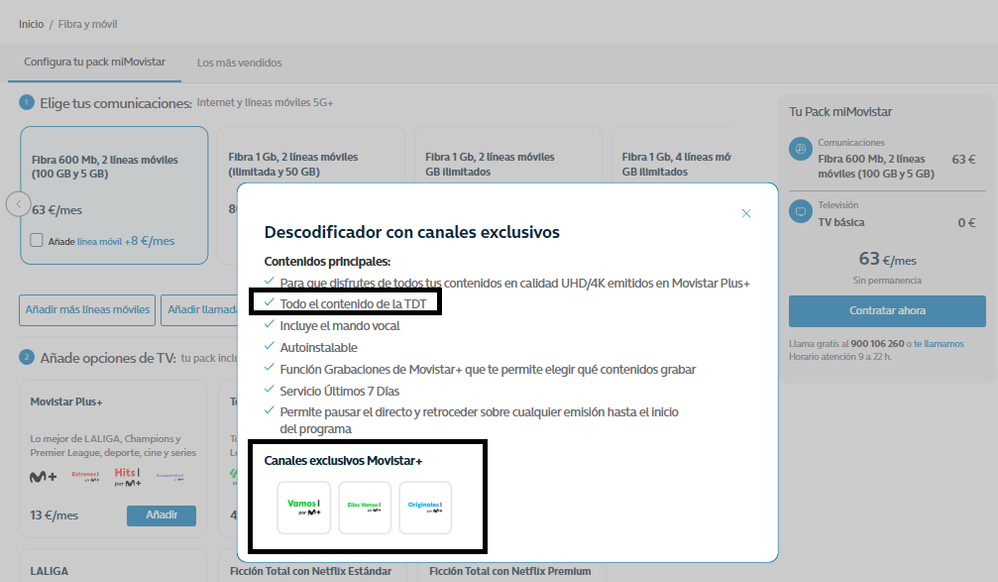Screen dimensions: 998x582
Task: Click the Estrenos por M+ channel logo
Action: click(85, 476)
